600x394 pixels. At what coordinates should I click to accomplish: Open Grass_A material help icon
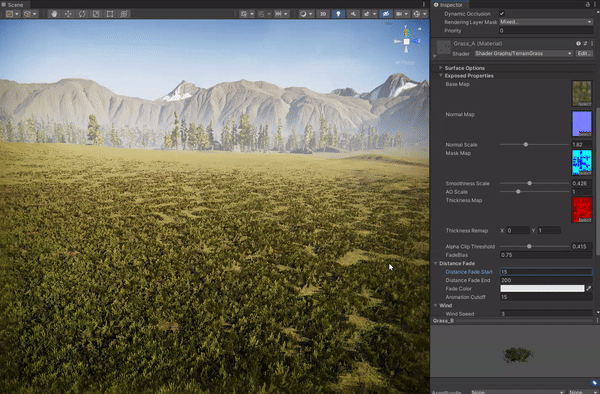[578, 44]
